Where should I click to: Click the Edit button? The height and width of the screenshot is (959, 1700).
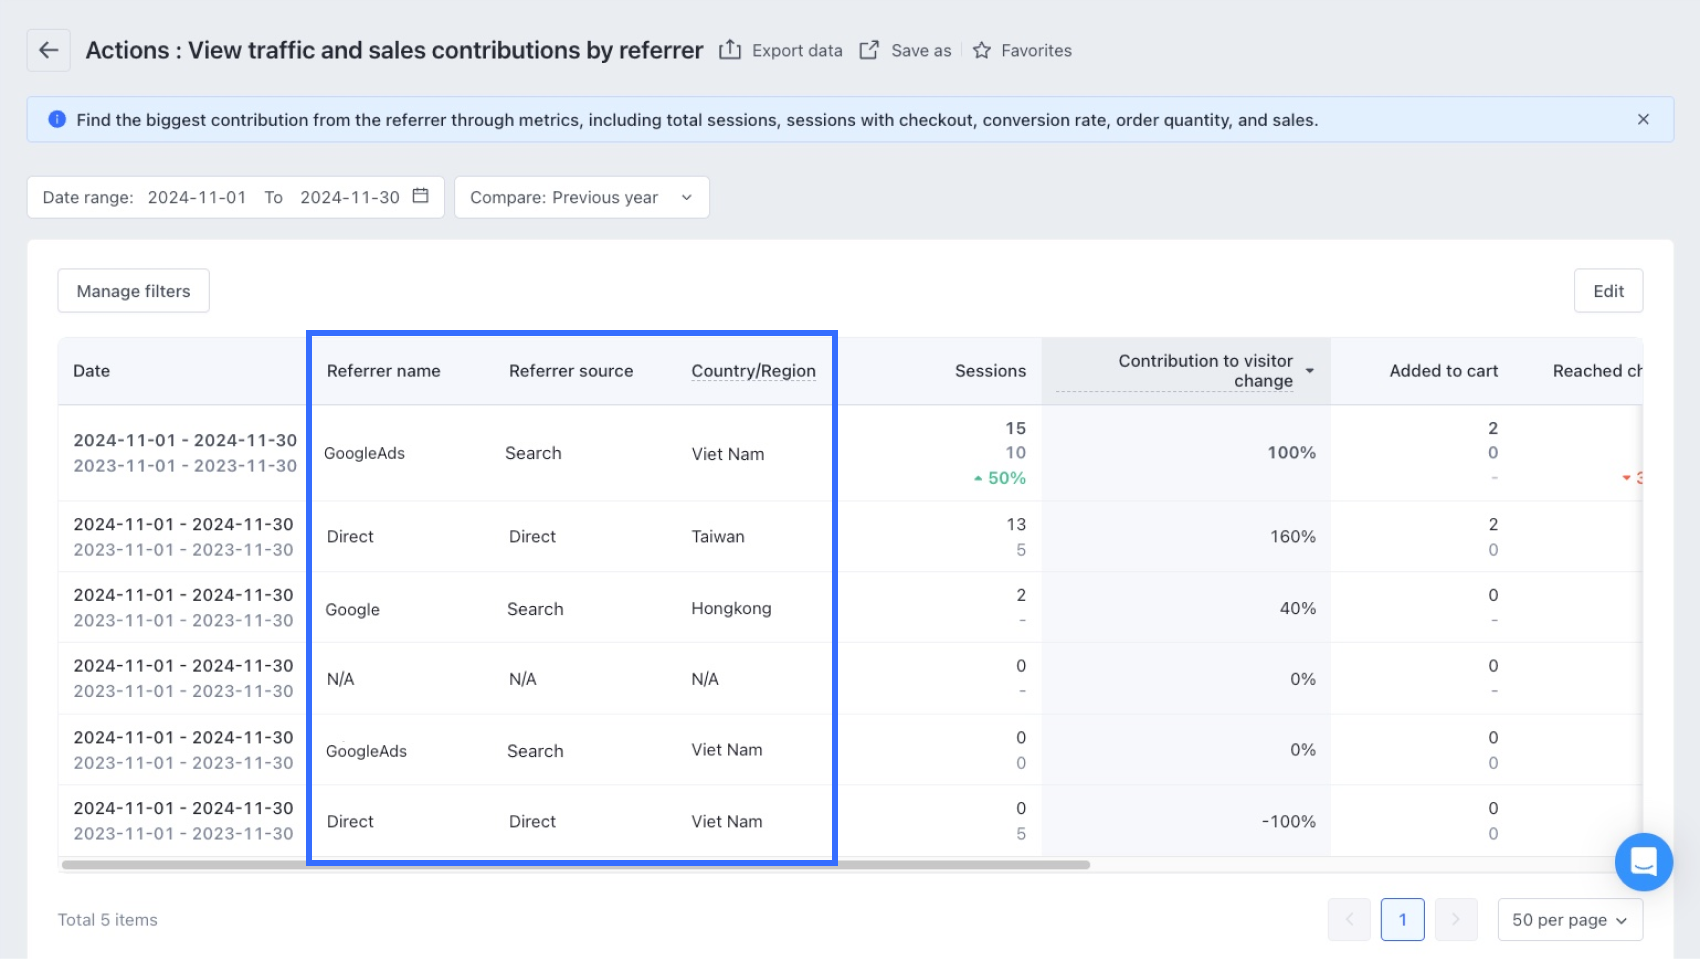tap(1608, 291)
